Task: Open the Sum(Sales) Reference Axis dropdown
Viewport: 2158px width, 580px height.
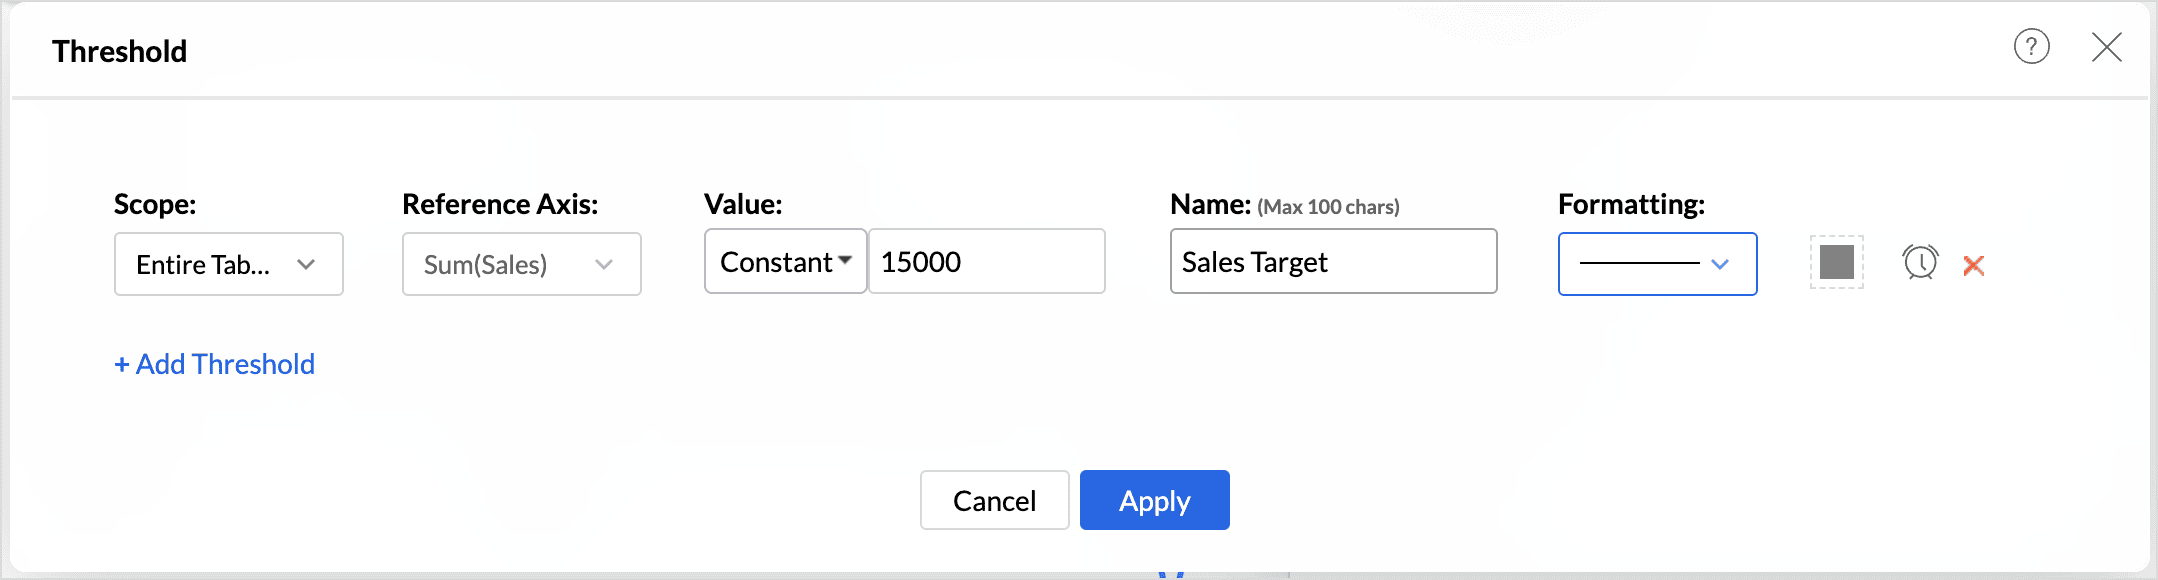Action: (x=521, y=264)
